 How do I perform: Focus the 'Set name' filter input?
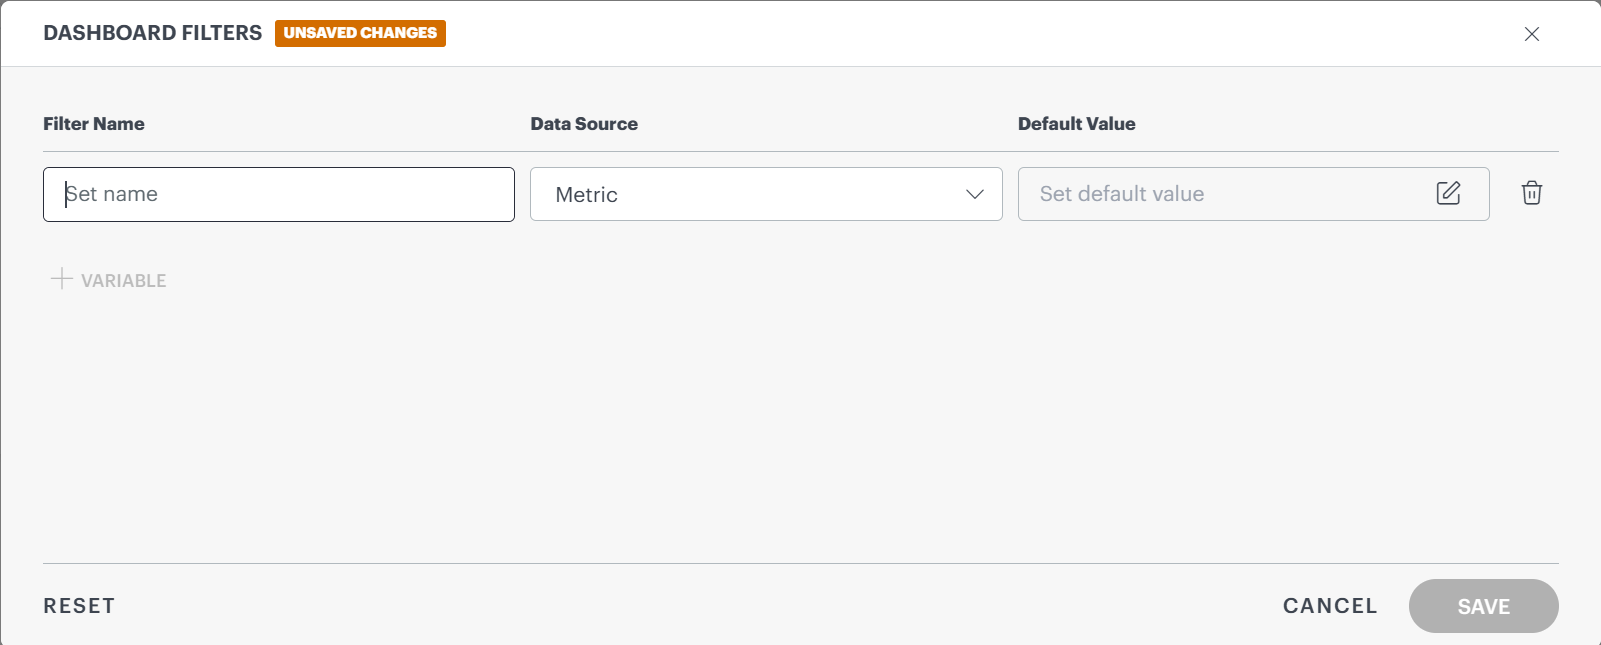pyautogui.click(x=278, y=194)
